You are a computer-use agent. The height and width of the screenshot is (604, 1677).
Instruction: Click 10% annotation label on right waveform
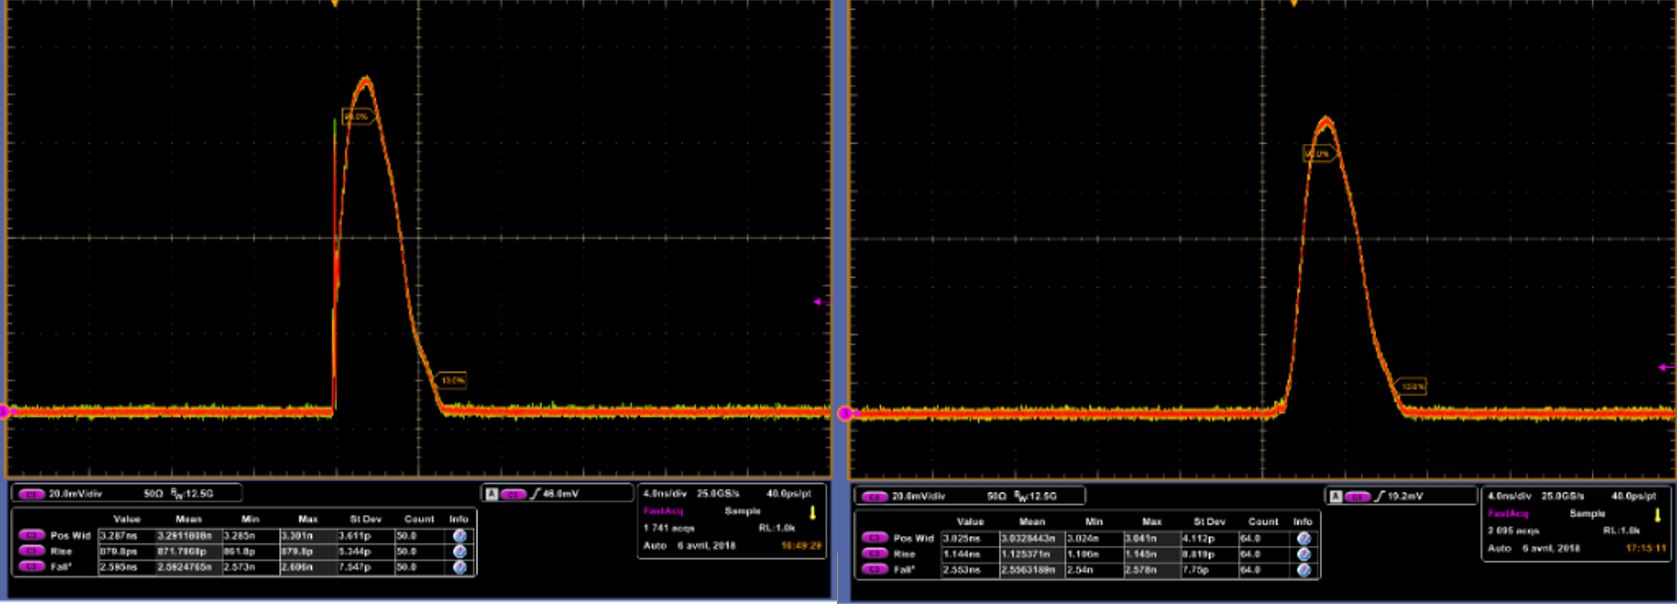(1411, 385)
